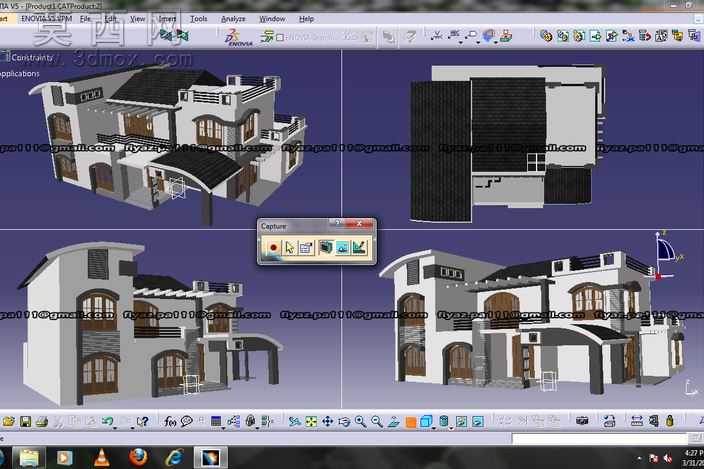Focus the command line input field
Viewport: 704px width, 469px height.
click(x=599, y=438)
